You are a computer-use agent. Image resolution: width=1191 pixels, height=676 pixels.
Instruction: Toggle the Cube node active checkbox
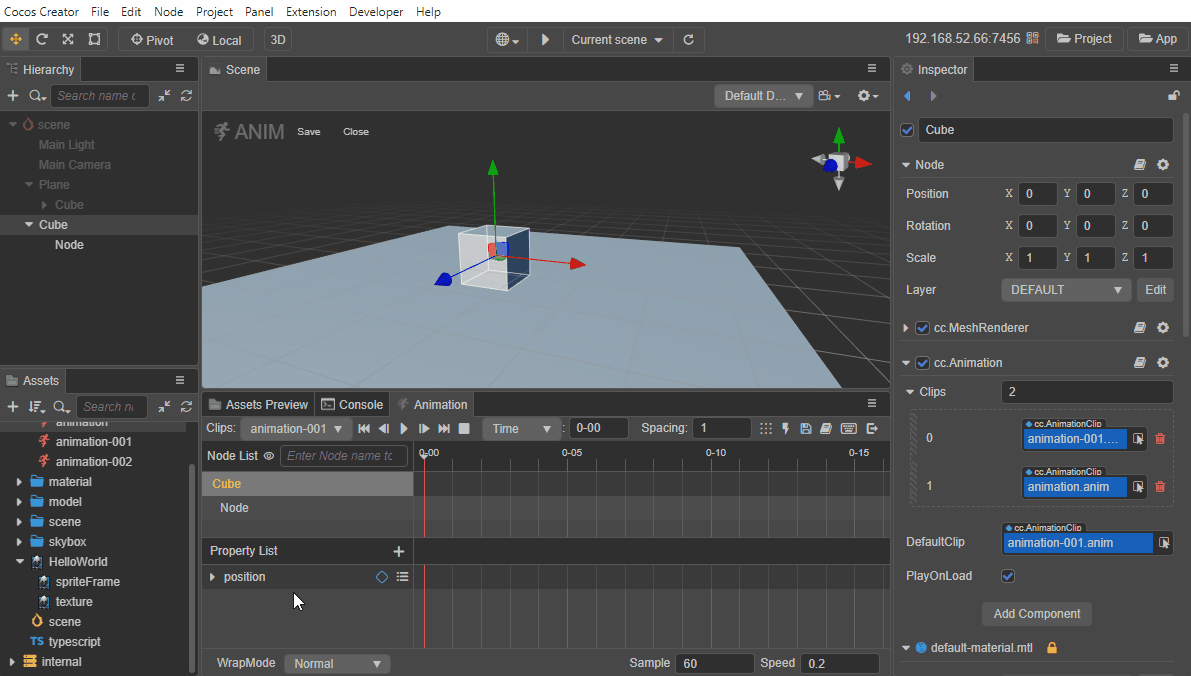907,130
